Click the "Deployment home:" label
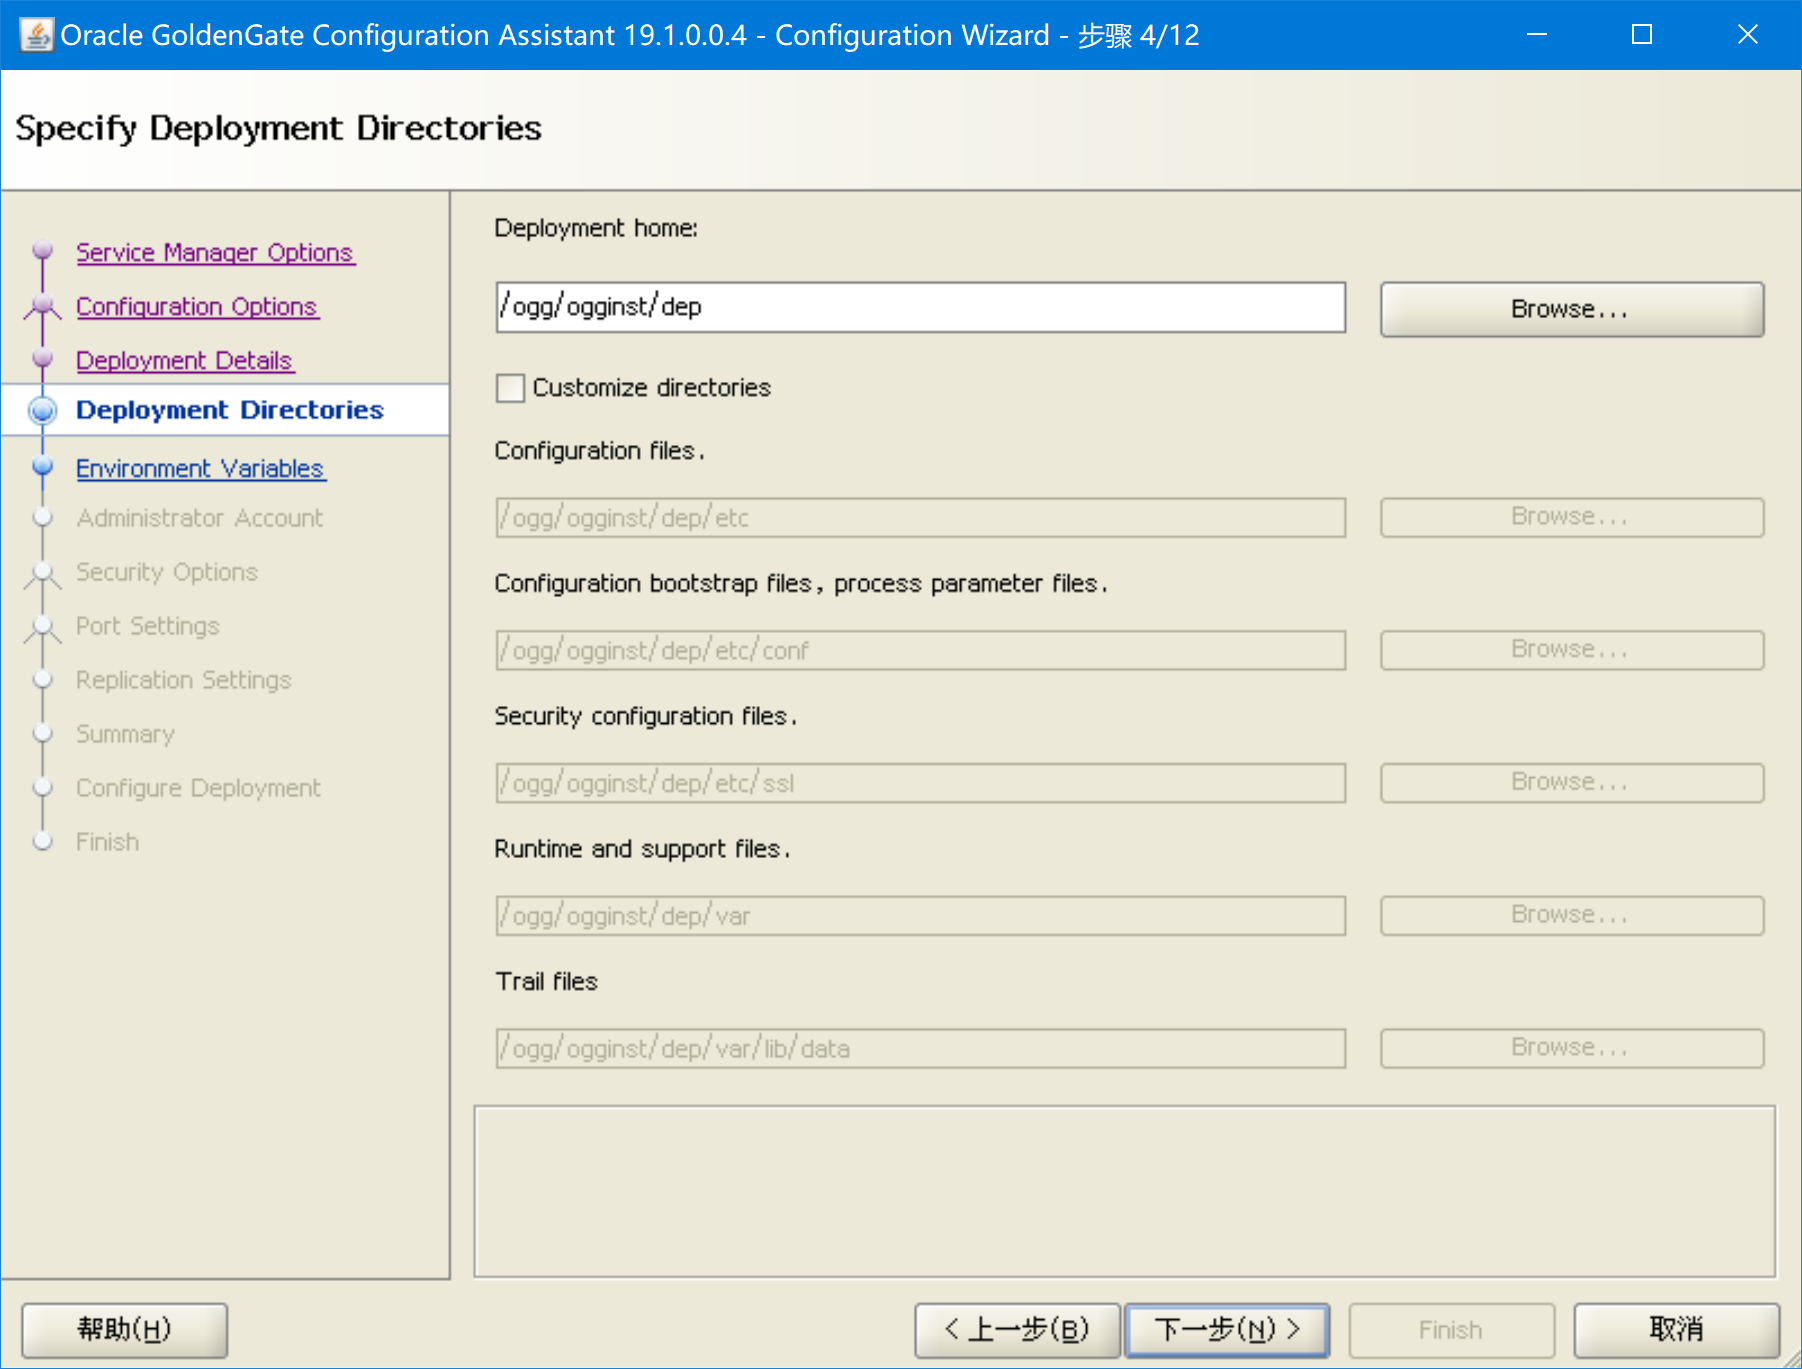Image resolution: width=1802 pixels, height=1369 pixels. 596,228
